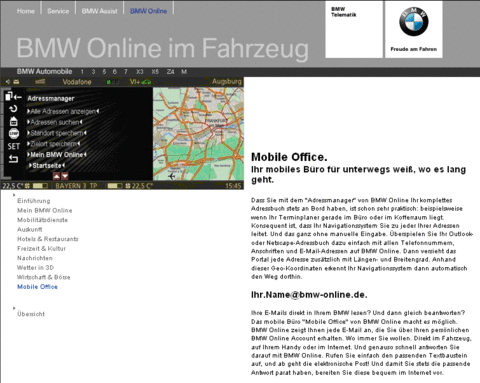This screenshot has width=480, height=383.
Task: Click the STOP sign icon in iDrive sidebar
Action: (x=14, y=134)
